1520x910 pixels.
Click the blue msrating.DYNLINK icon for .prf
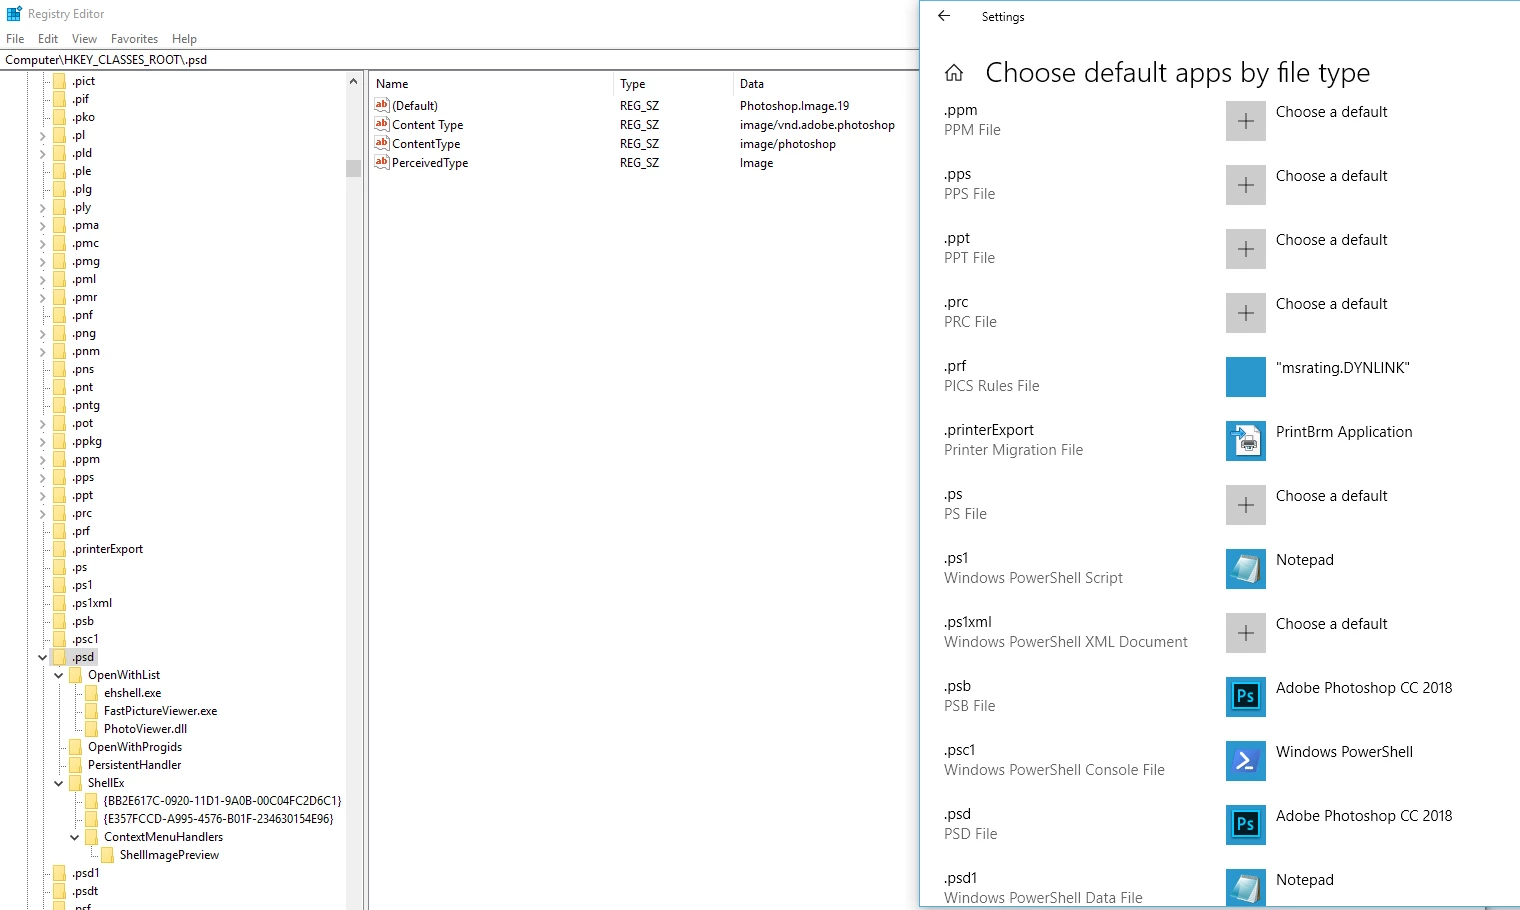[1246, 377]
